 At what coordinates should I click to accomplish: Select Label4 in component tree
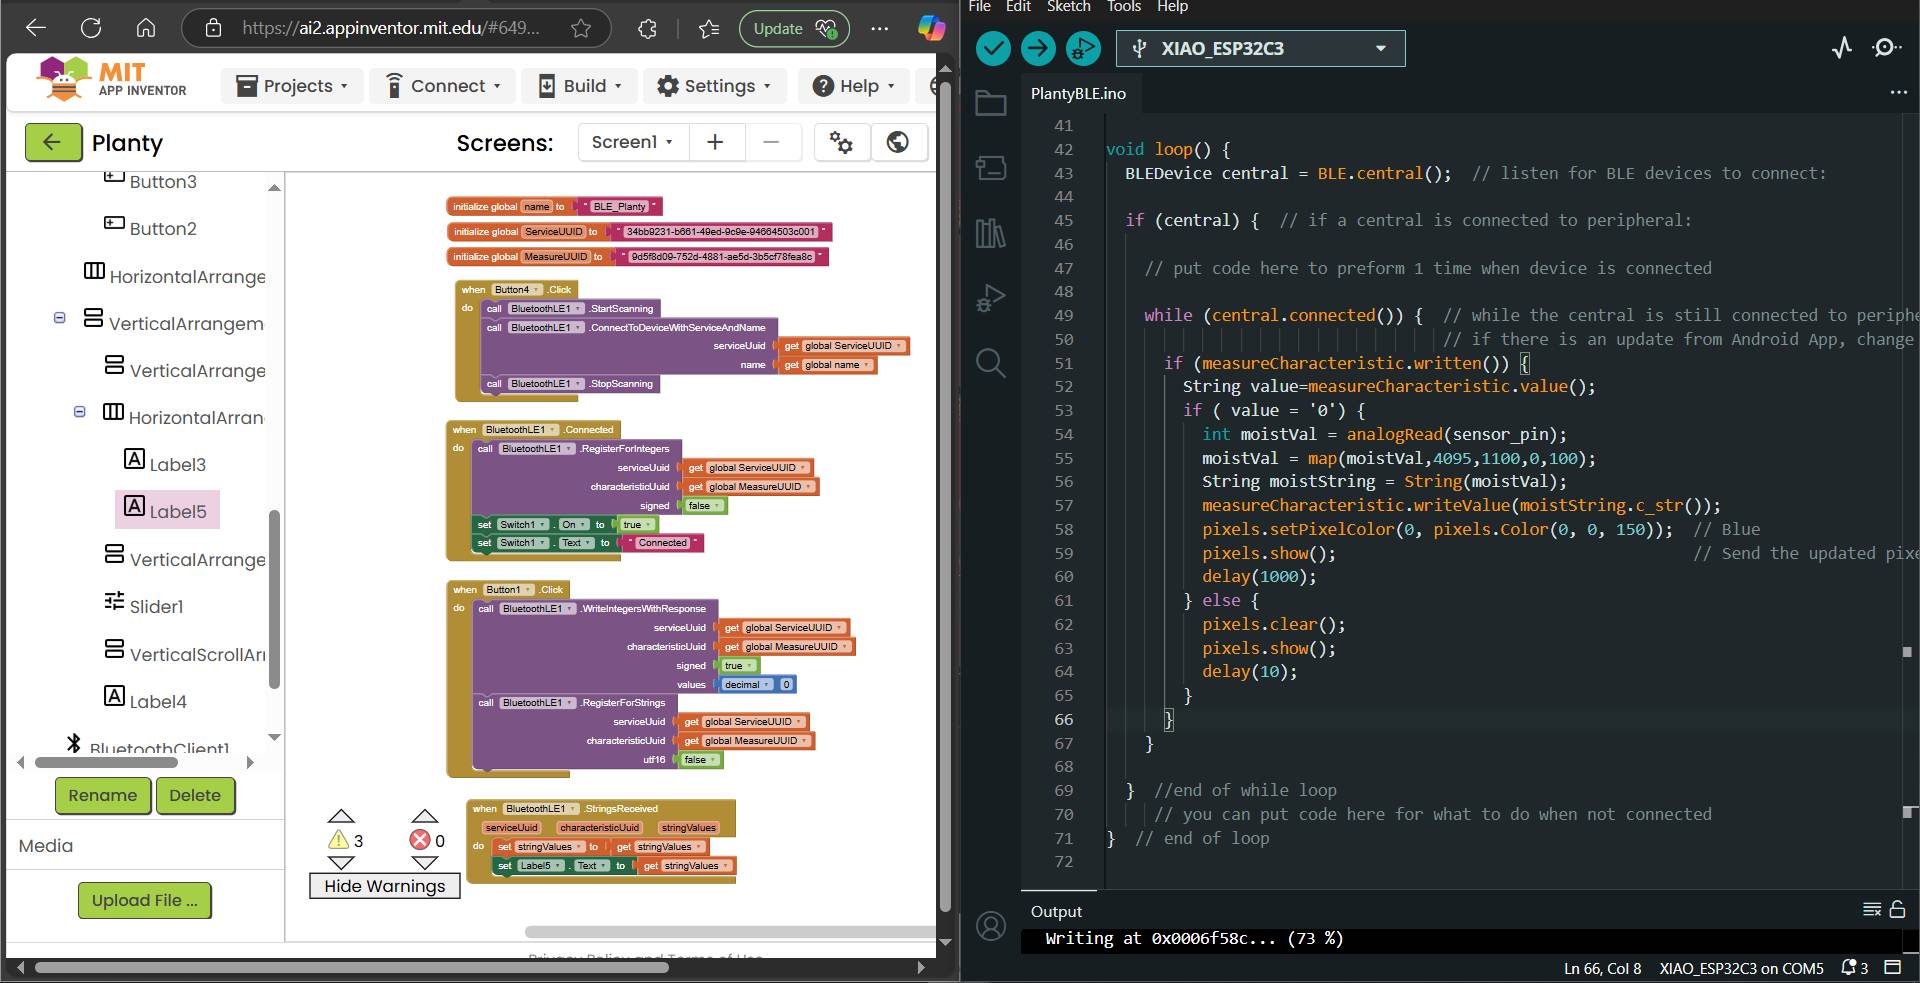(x=146, y=700)
